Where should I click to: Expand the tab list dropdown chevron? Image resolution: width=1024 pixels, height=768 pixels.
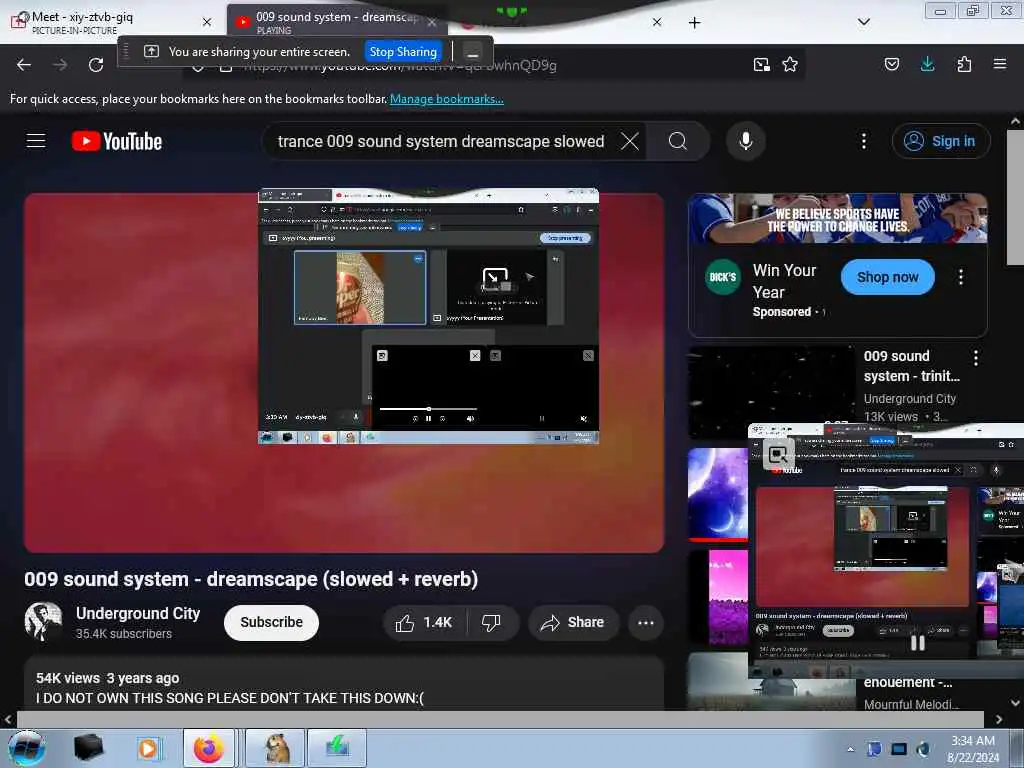864,22
